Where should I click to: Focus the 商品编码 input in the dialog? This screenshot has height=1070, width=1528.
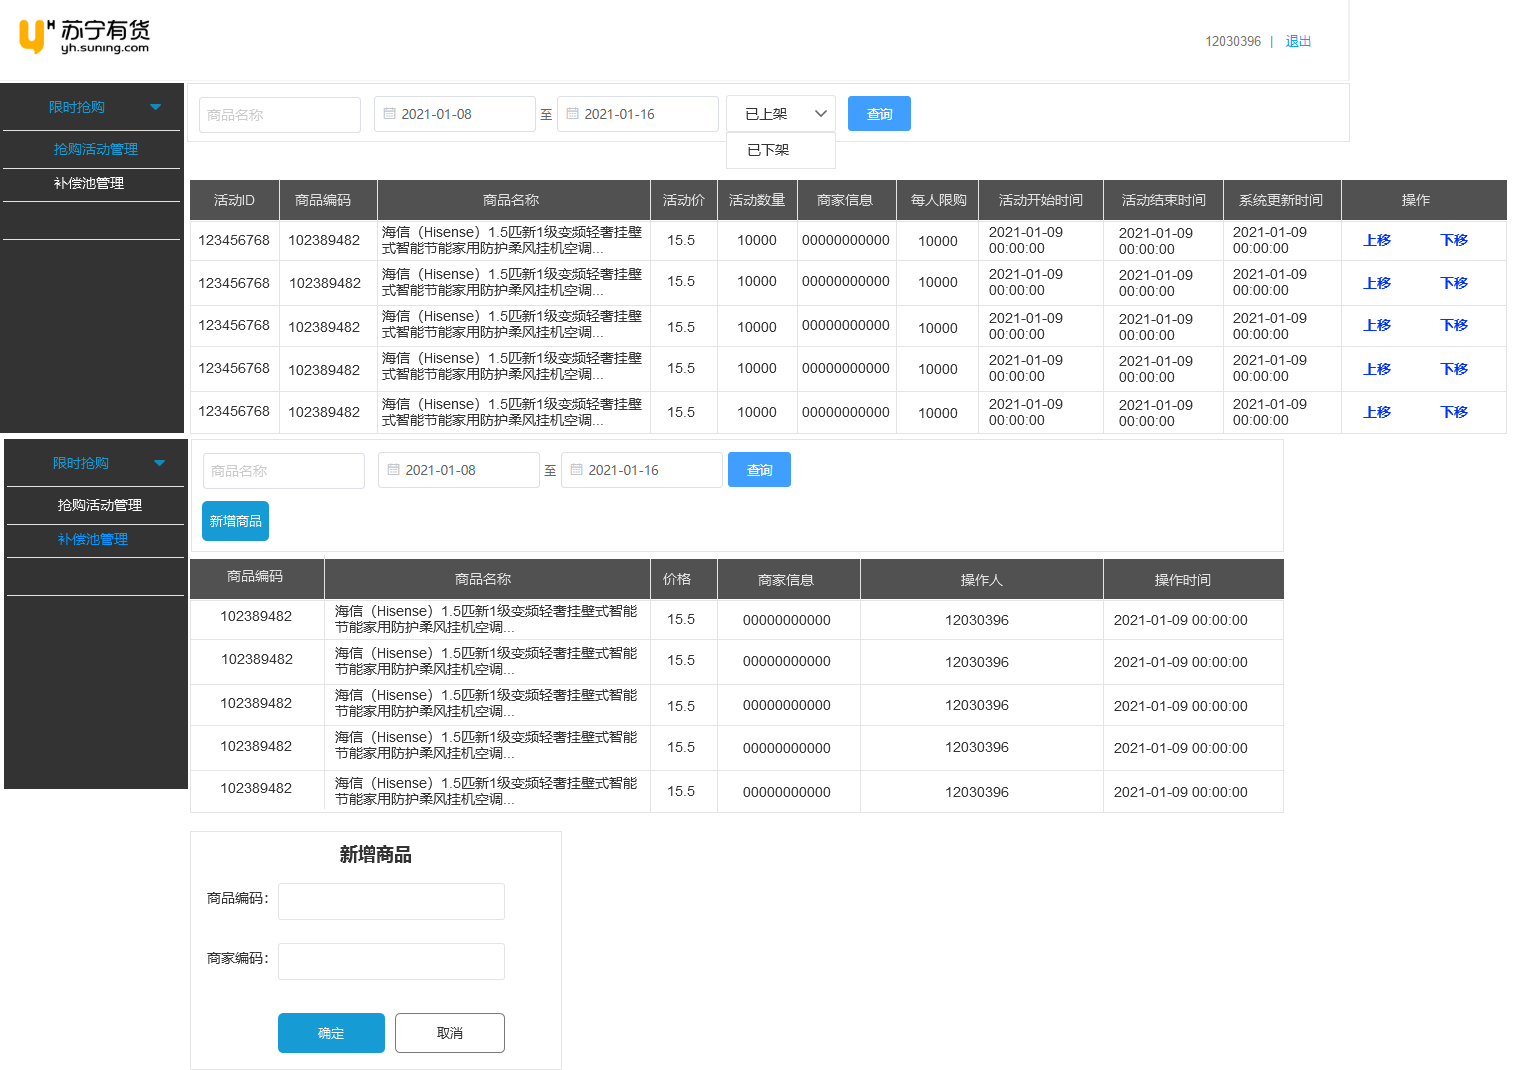(391, 901)
